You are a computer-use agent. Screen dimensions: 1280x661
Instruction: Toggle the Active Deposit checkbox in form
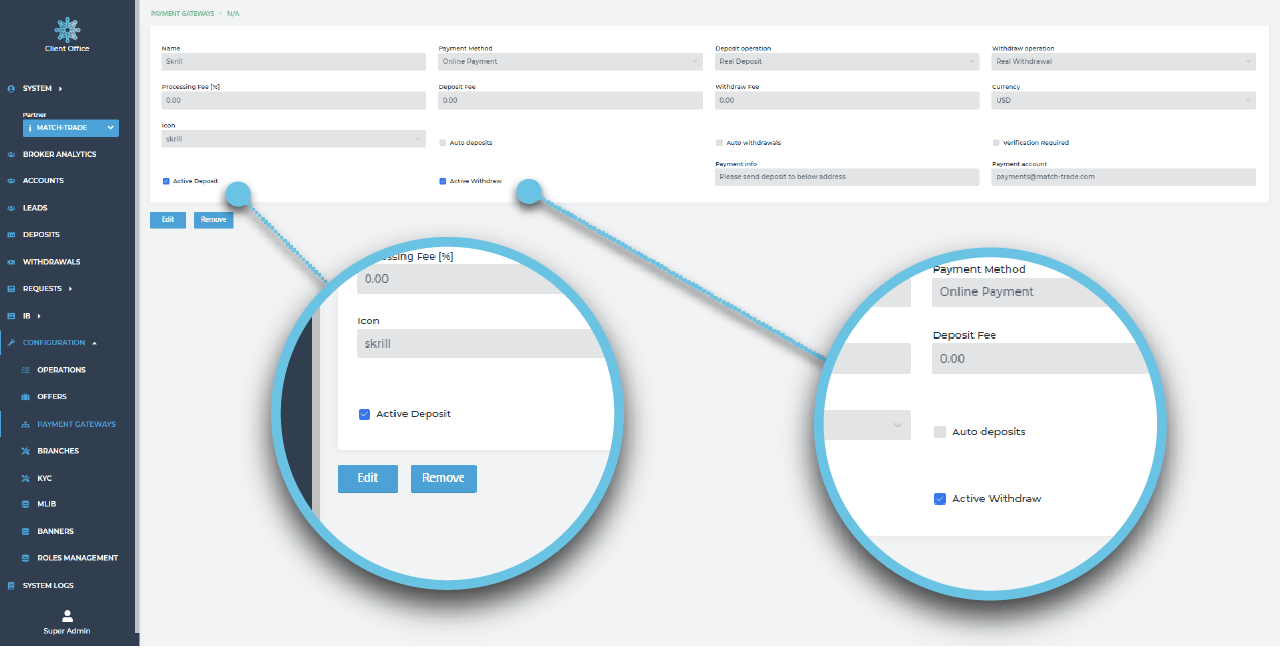(x=166, y=181)
